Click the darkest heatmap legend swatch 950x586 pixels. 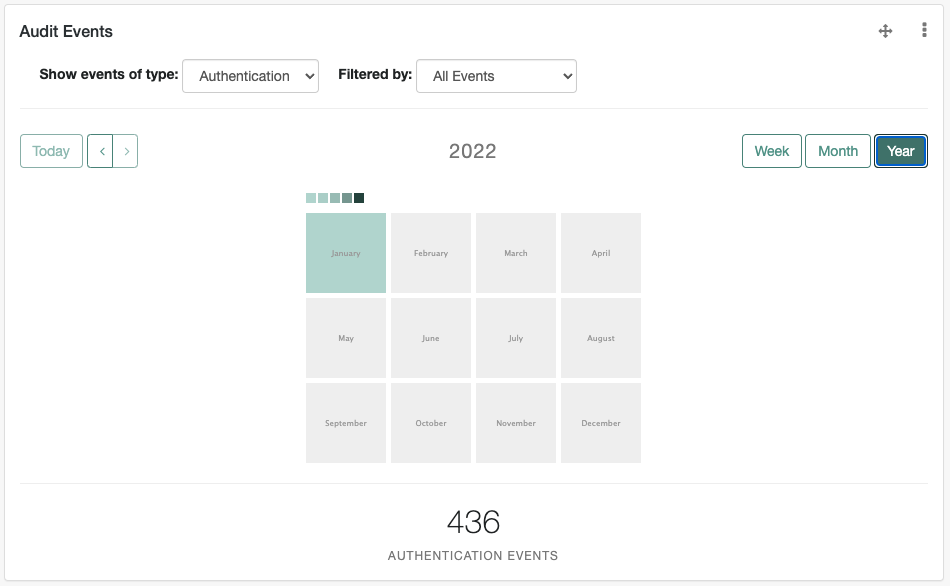(x=356, y=198)
